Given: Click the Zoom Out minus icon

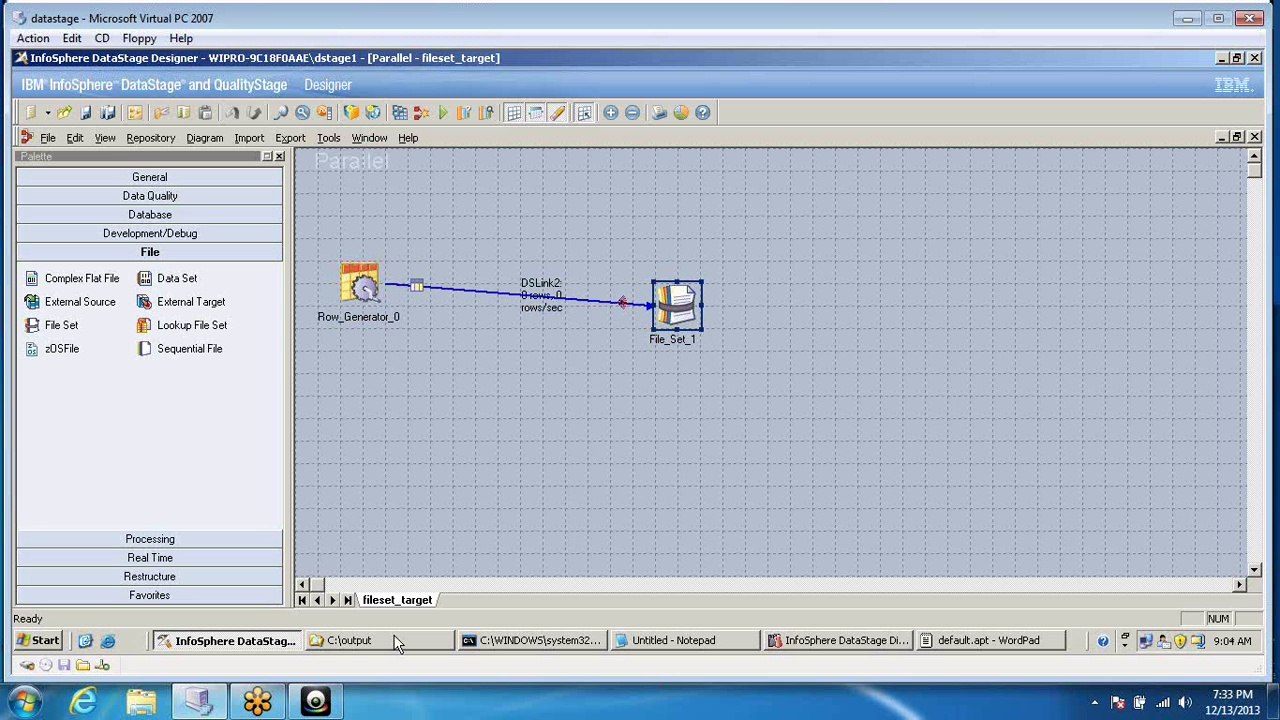Looking at the screenshot, I should (x=632, y=113).
